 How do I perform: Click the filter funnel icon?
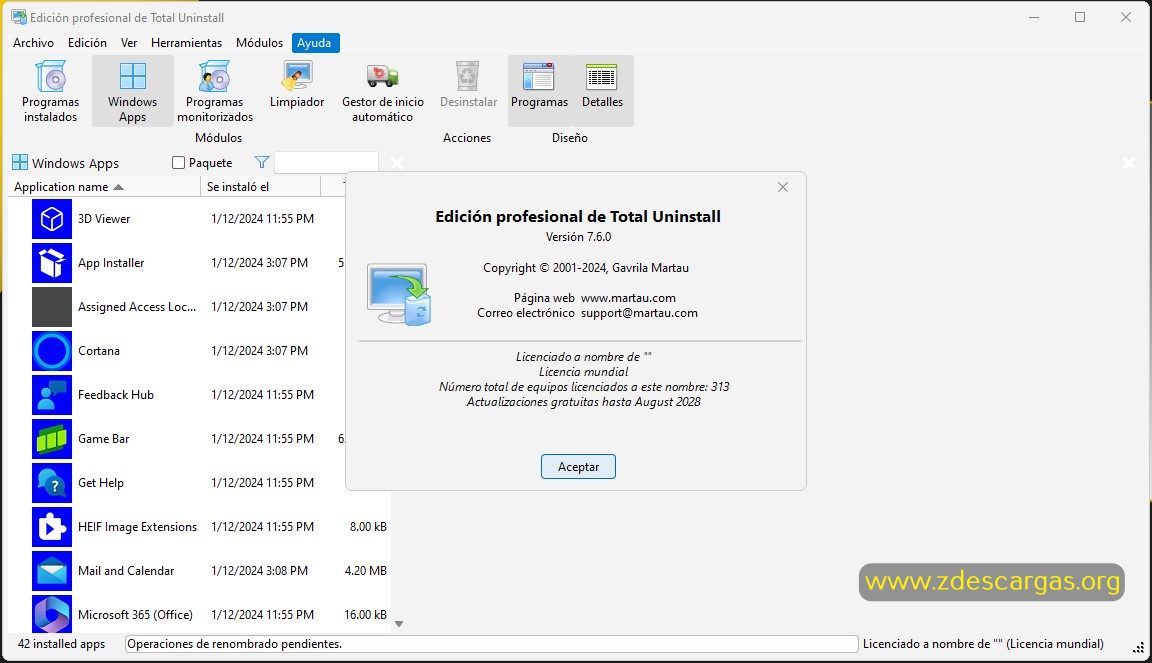coord(262,162)
